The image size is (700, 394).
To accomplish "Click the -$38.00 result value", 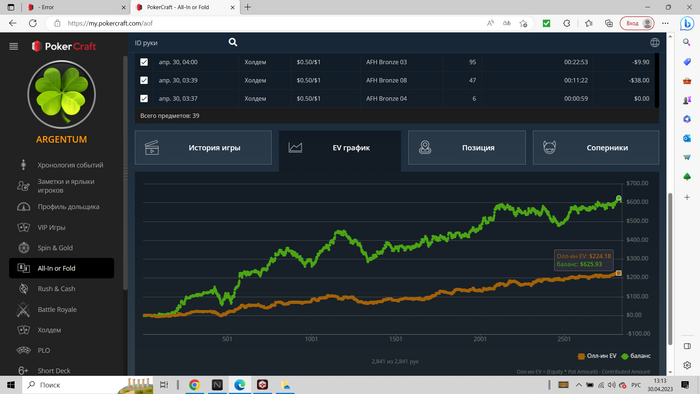I will point(639,80).
